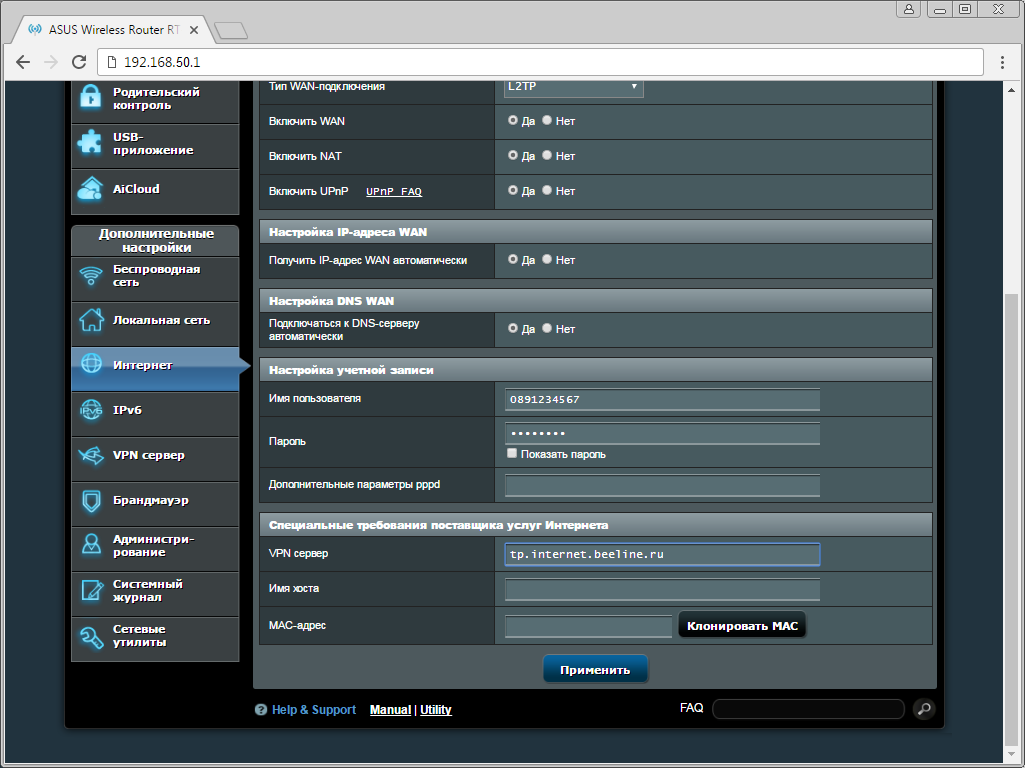Open 'USB-приложение' menu item
Screen dimensions: 1025x768
click(155, 146)
